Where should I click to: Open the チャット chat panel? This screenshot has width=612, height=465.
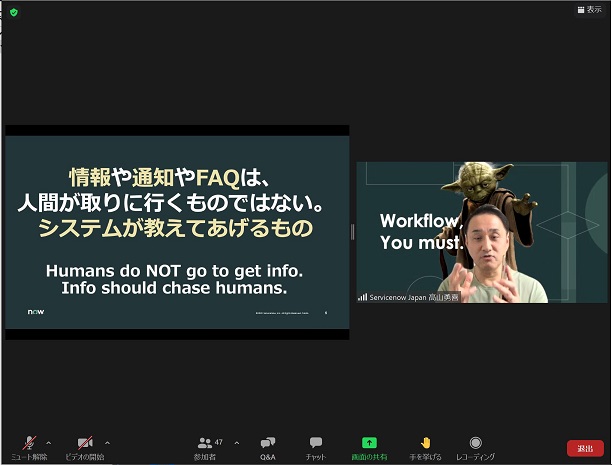point(316,448)
